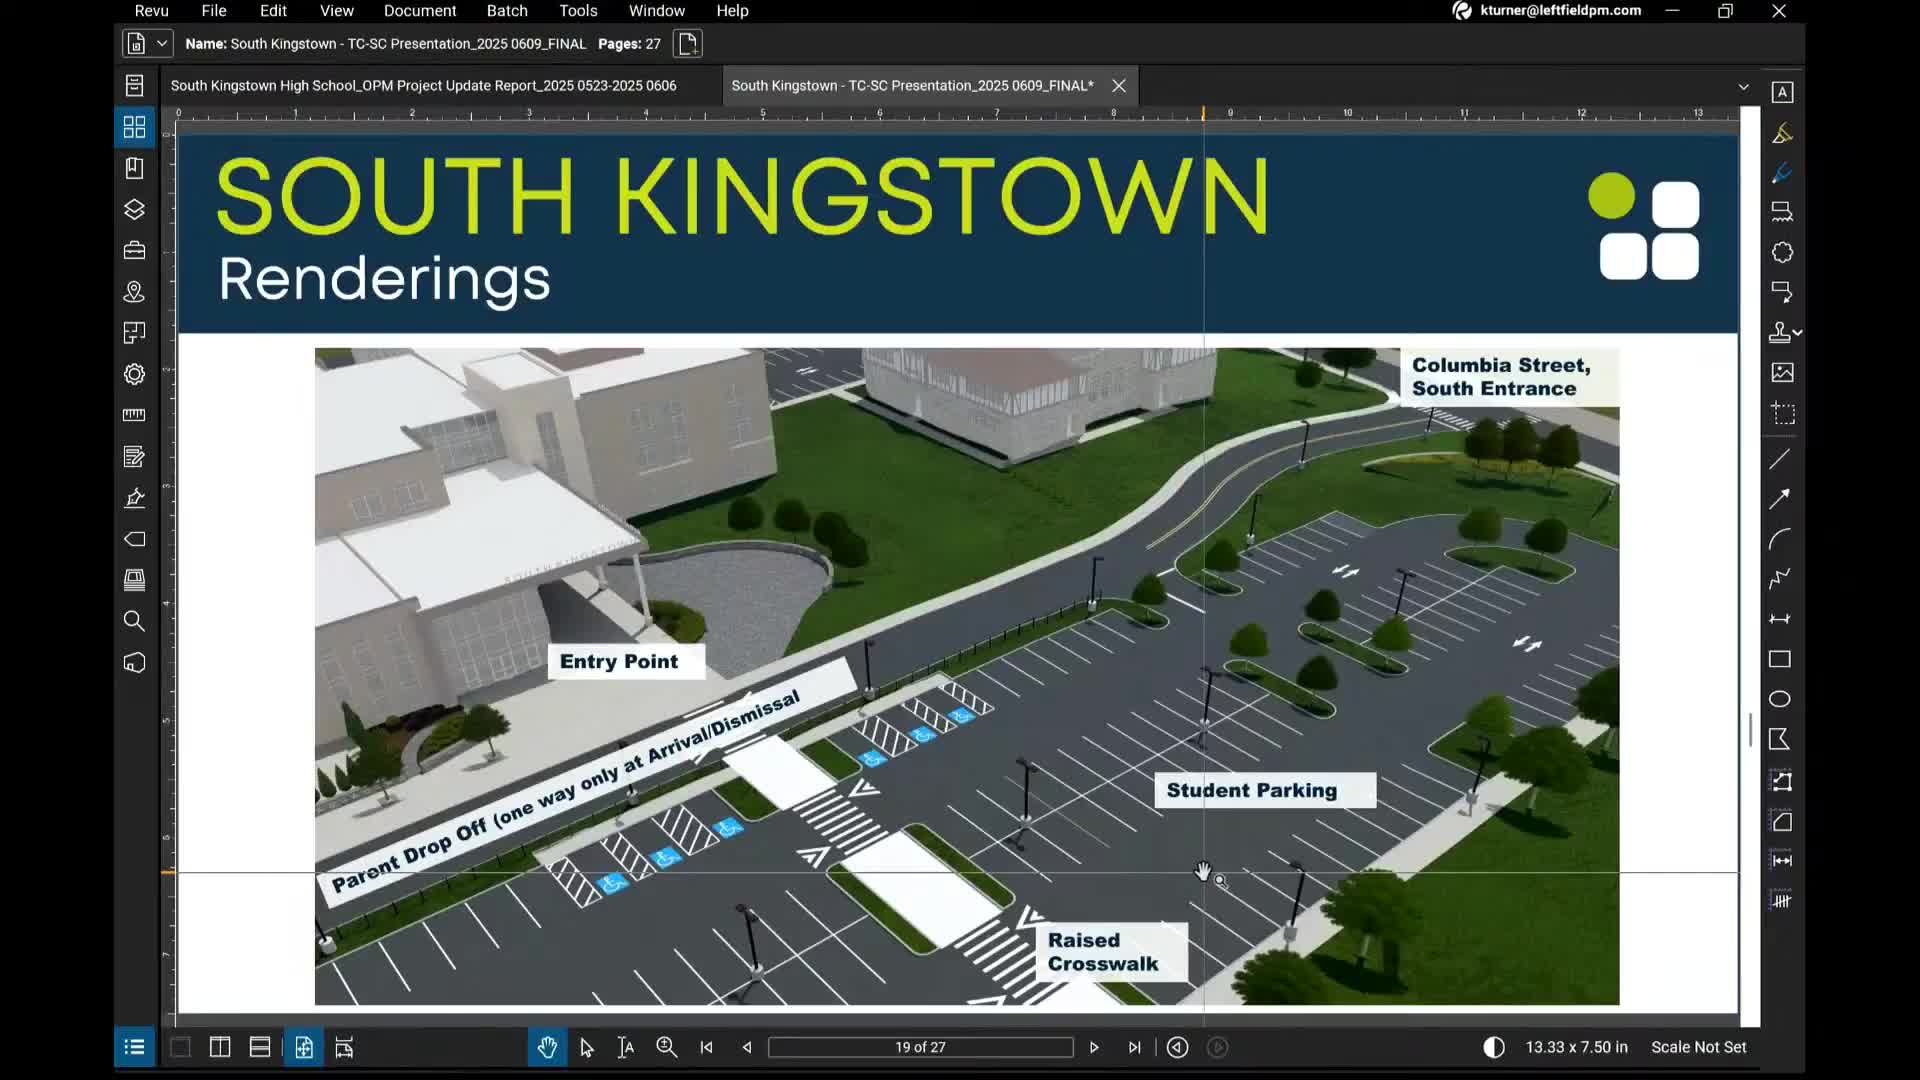Open the Bookmarks panel icon

click(x=134, y=168)
